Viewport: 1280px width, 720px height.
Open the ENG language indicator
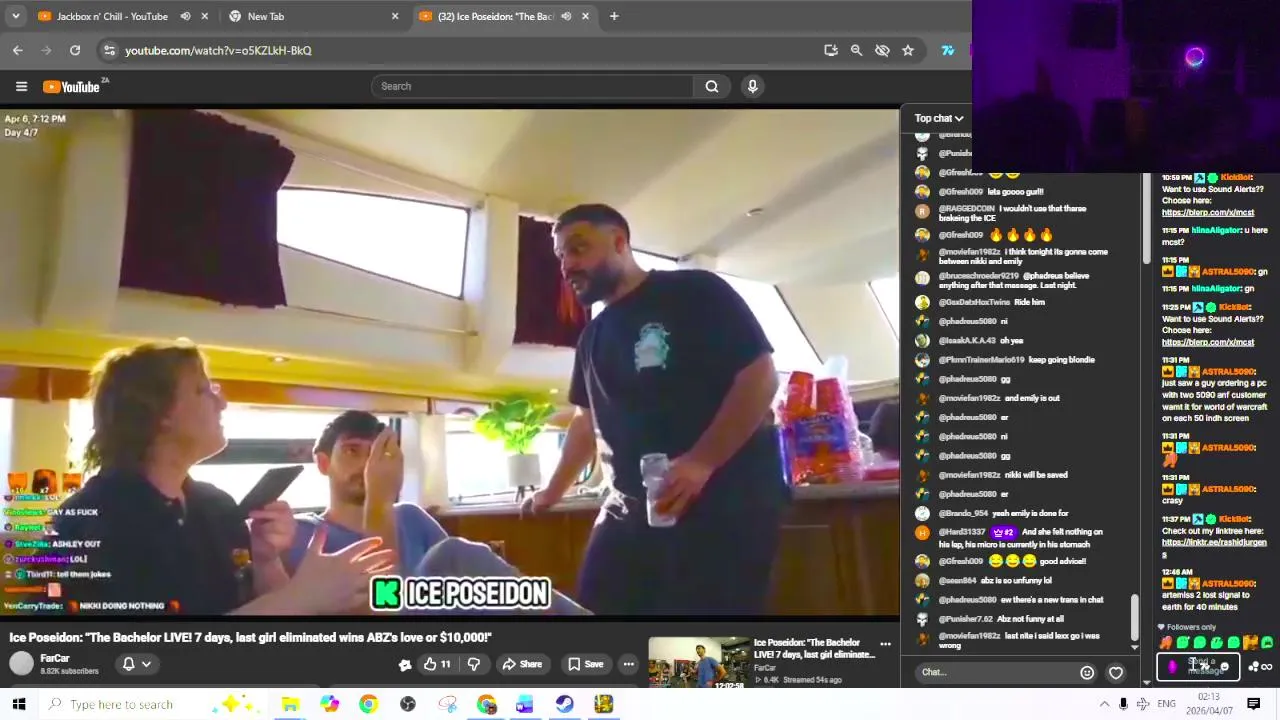click(1166, 704)
